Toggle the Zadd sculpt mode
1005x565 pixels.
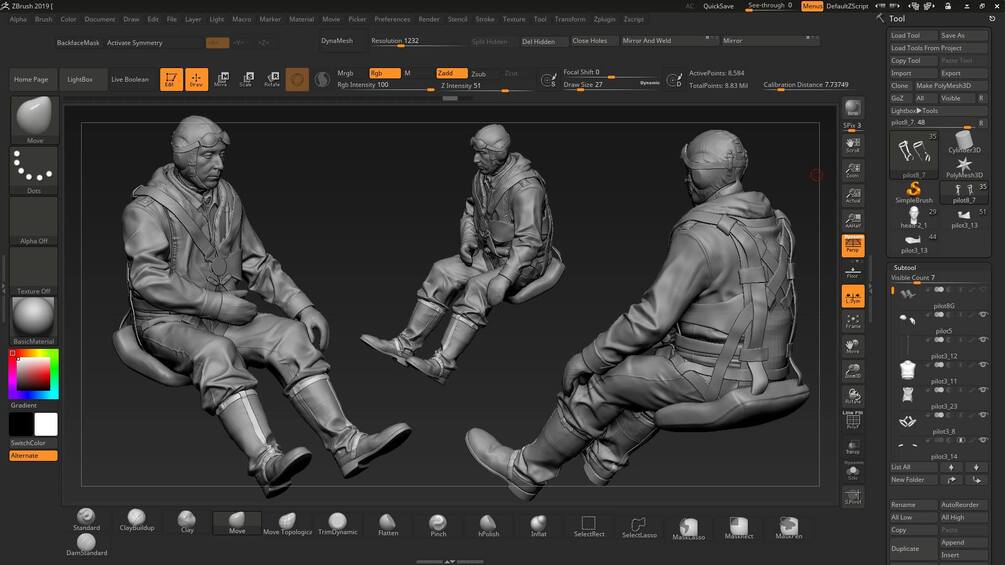coord(450,73)
